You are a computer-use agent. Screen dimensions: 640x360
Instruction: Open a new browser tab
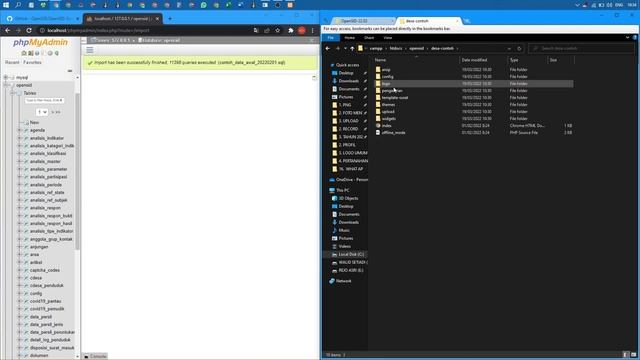pos(170,18)
